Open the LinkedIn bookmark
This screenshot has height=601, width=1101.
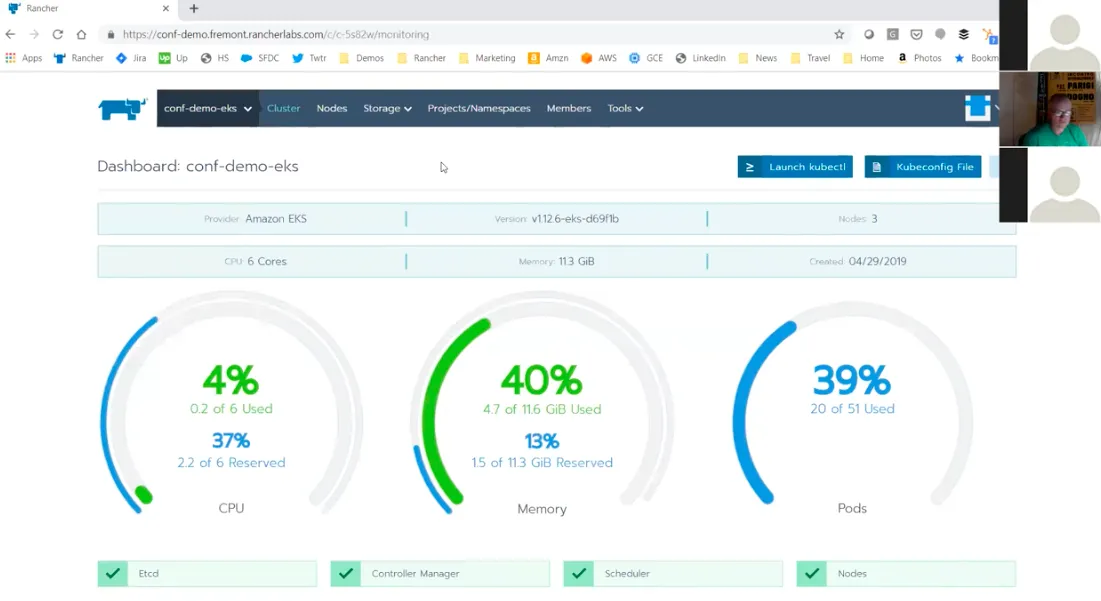pyautogui.click(x=701, y=58)
